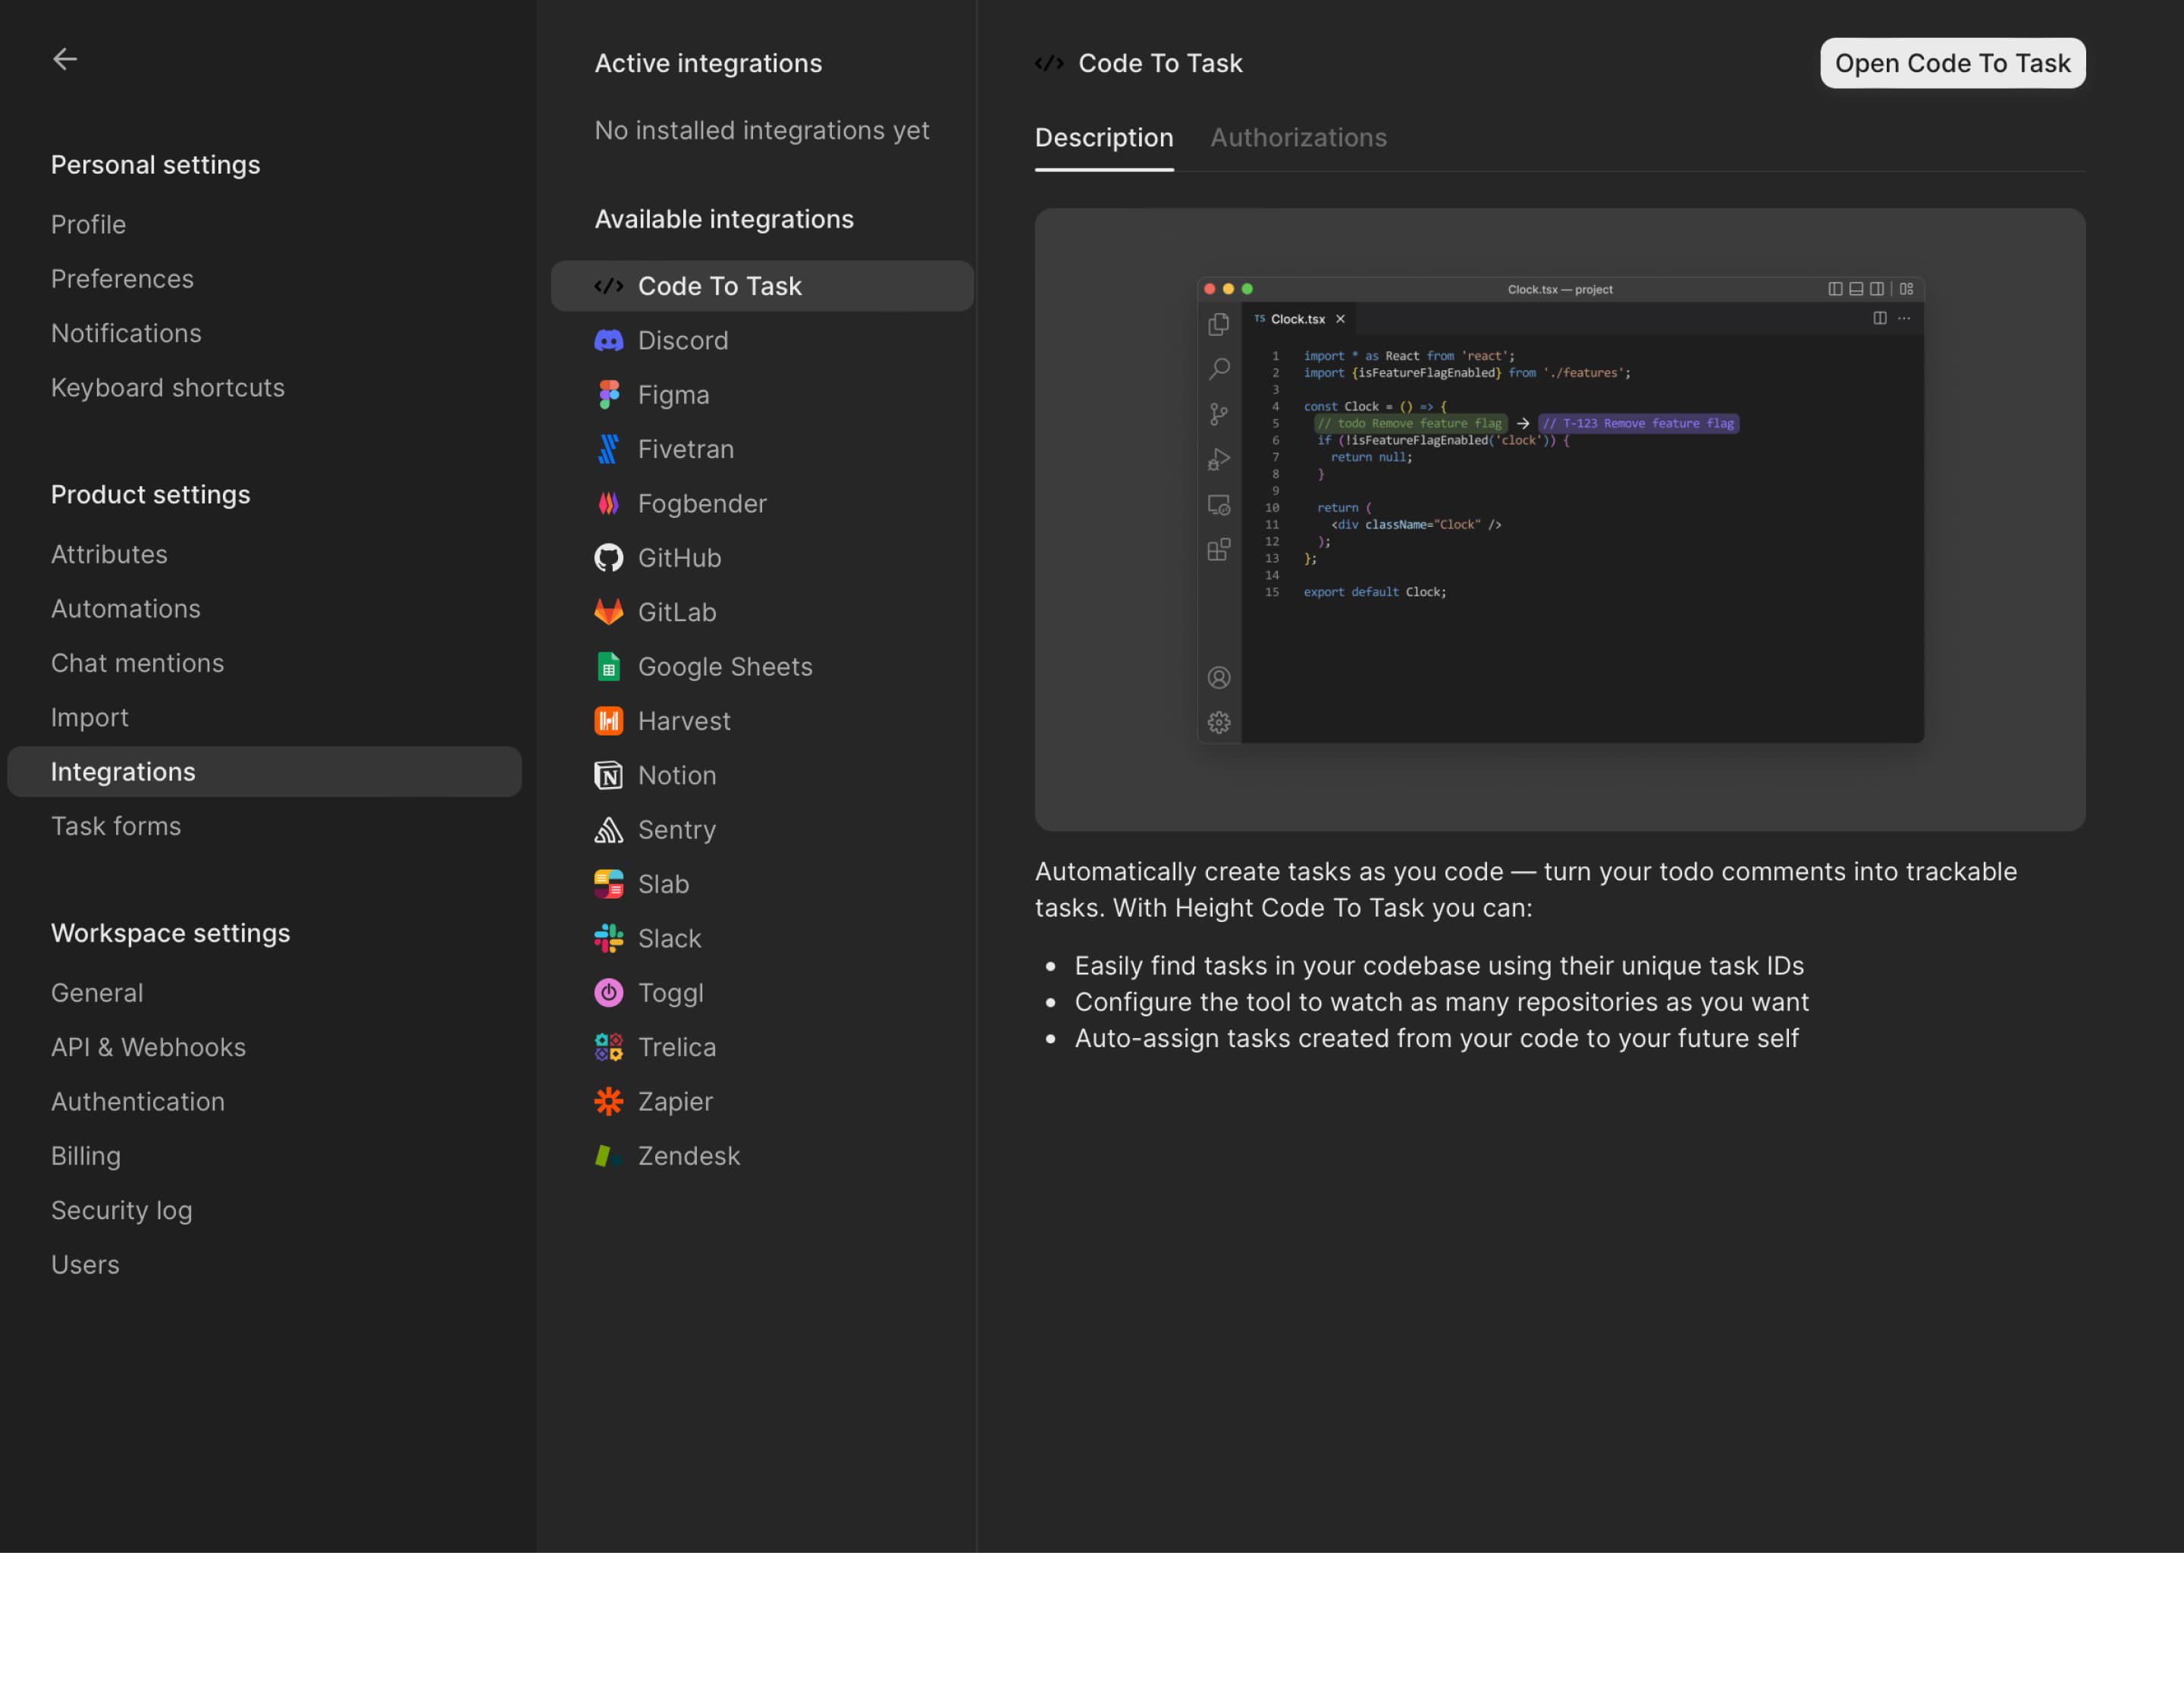This screenshot has width=2184, height=1706.
Task: Open Code To Task button
Action: pyautogui.click(x=1952, y=63)
